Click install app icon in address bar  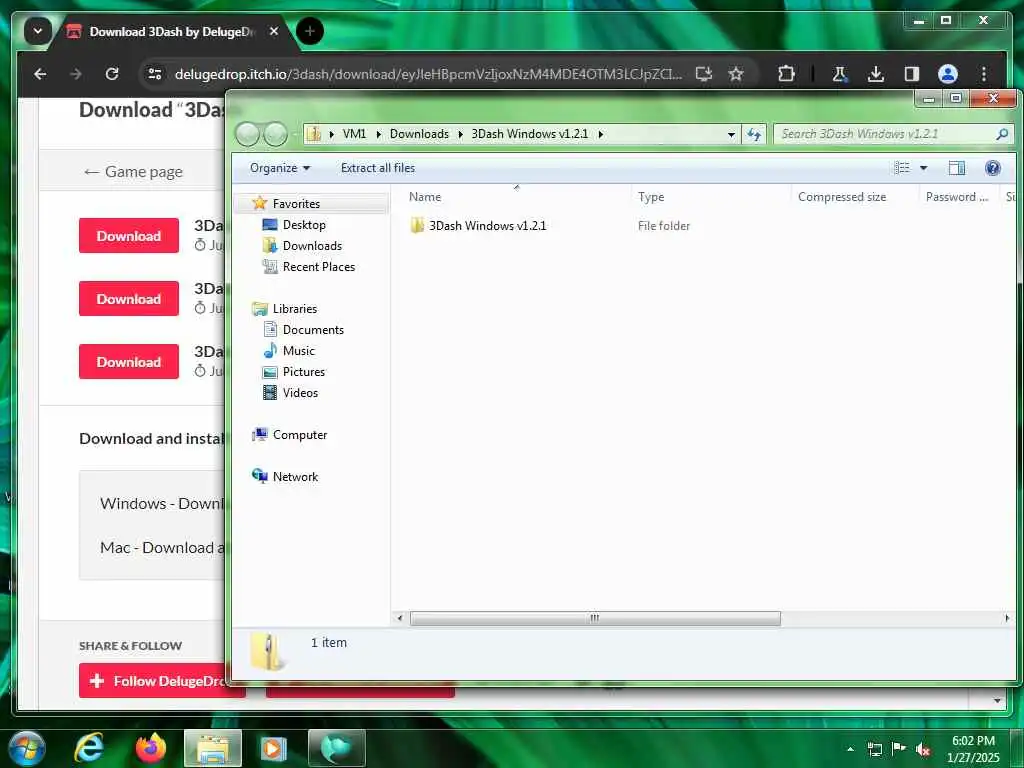(703, 74)
